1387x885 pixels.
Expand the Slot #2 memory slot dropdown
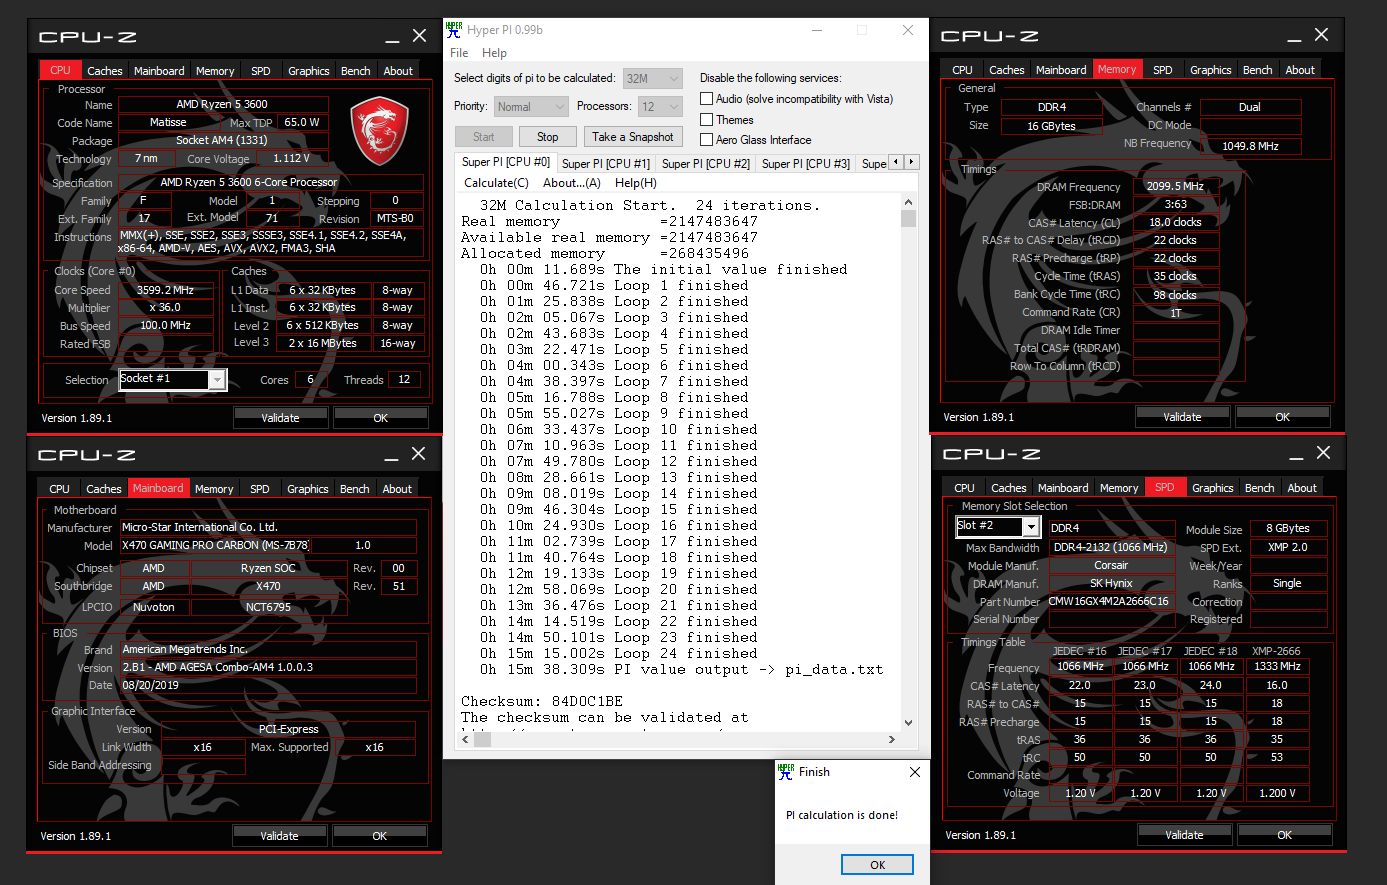click(x=1030, y=527)
